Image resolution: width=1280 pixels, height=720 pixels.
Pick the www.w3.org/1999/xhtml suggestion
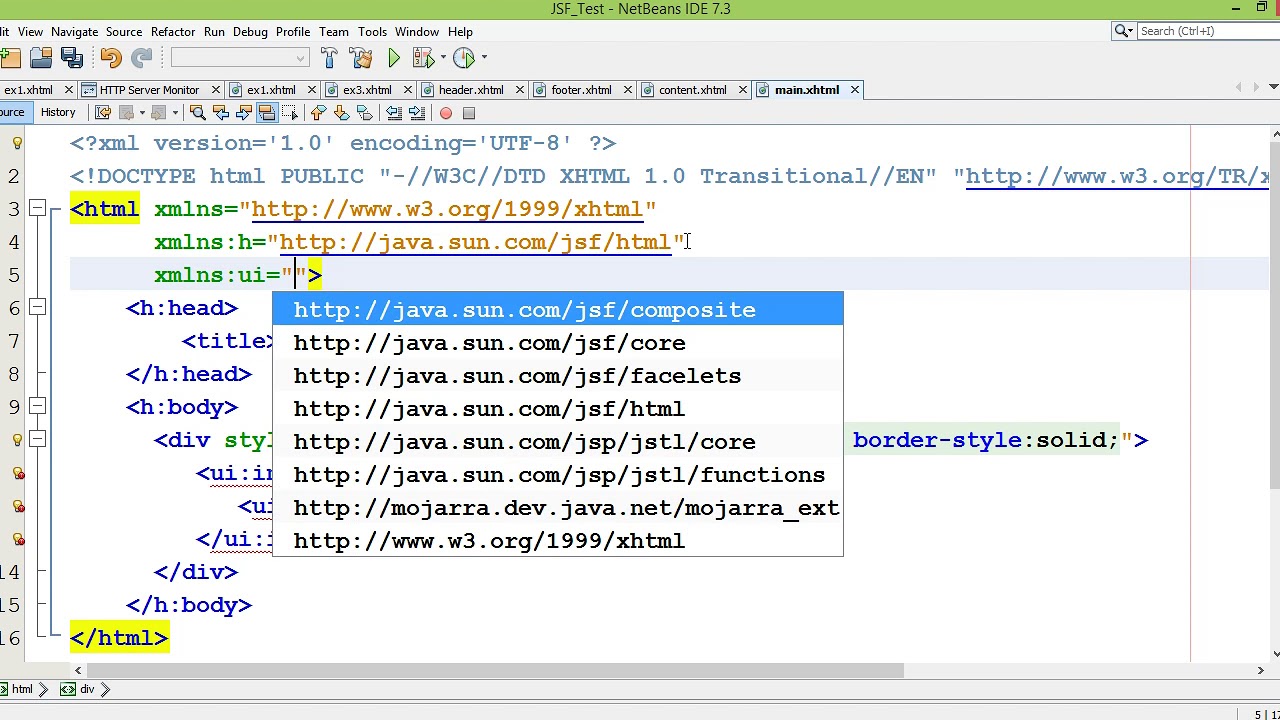click(558, 541)
